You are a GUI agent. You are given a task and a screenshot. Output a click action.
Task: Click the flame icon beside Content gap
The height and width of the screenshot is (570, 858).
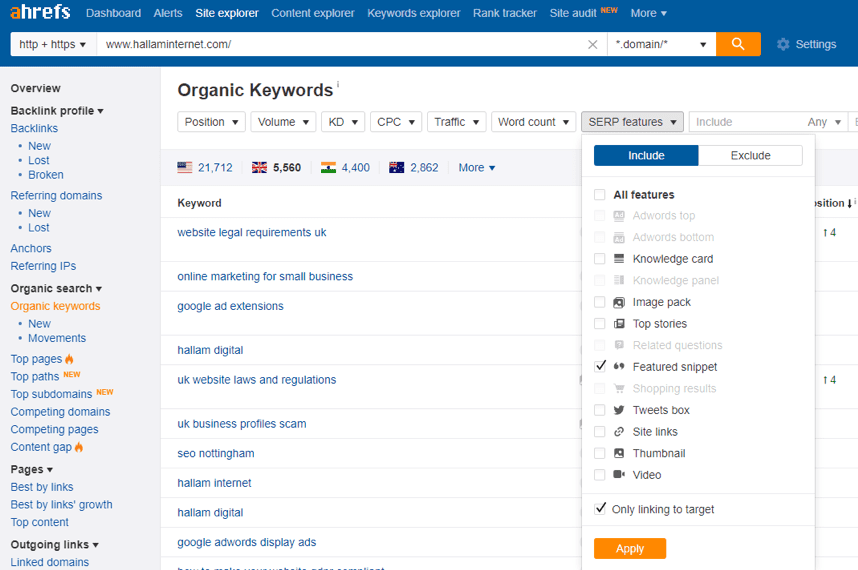pos(79,447)
